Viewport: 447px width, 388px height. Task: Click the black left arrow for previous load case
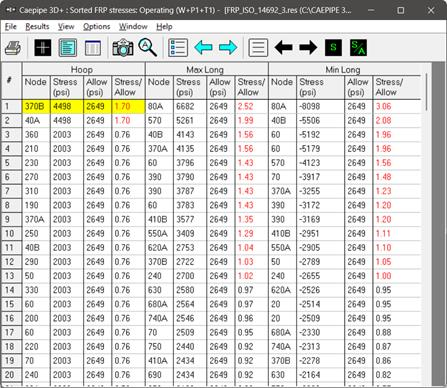click(x=283, y=47)
